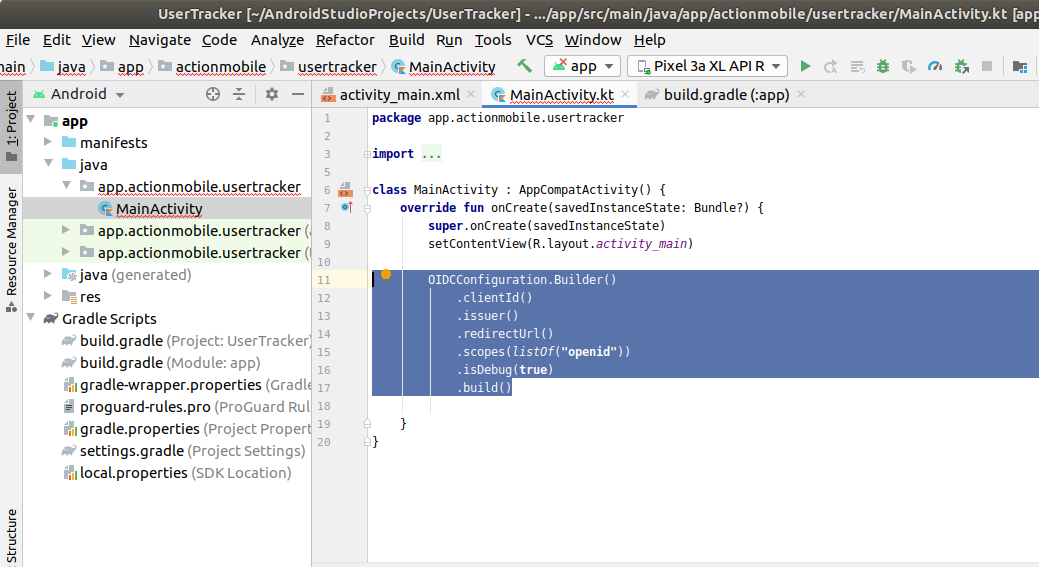Viewport: 1039px width, 567px height.
Task: Click the Make Project hammer icon
Action: coord(524,66)
